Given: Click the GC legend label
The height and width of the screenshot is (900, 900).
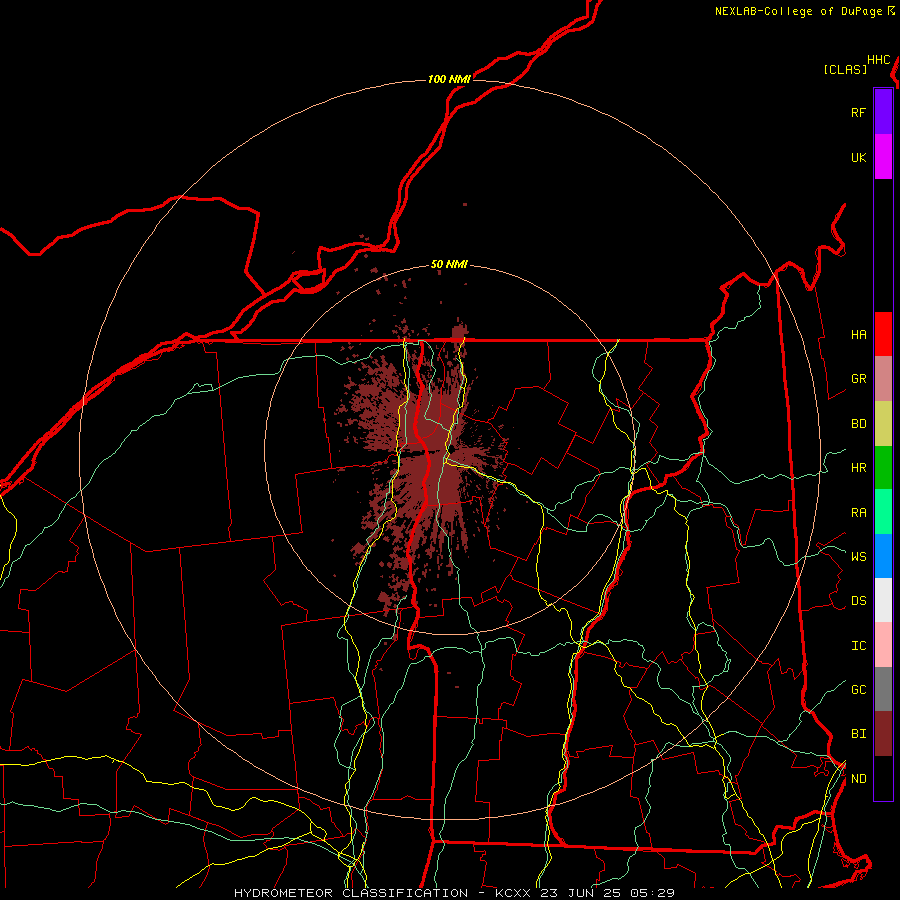Looking at the screenshot, I should (858, 689).
